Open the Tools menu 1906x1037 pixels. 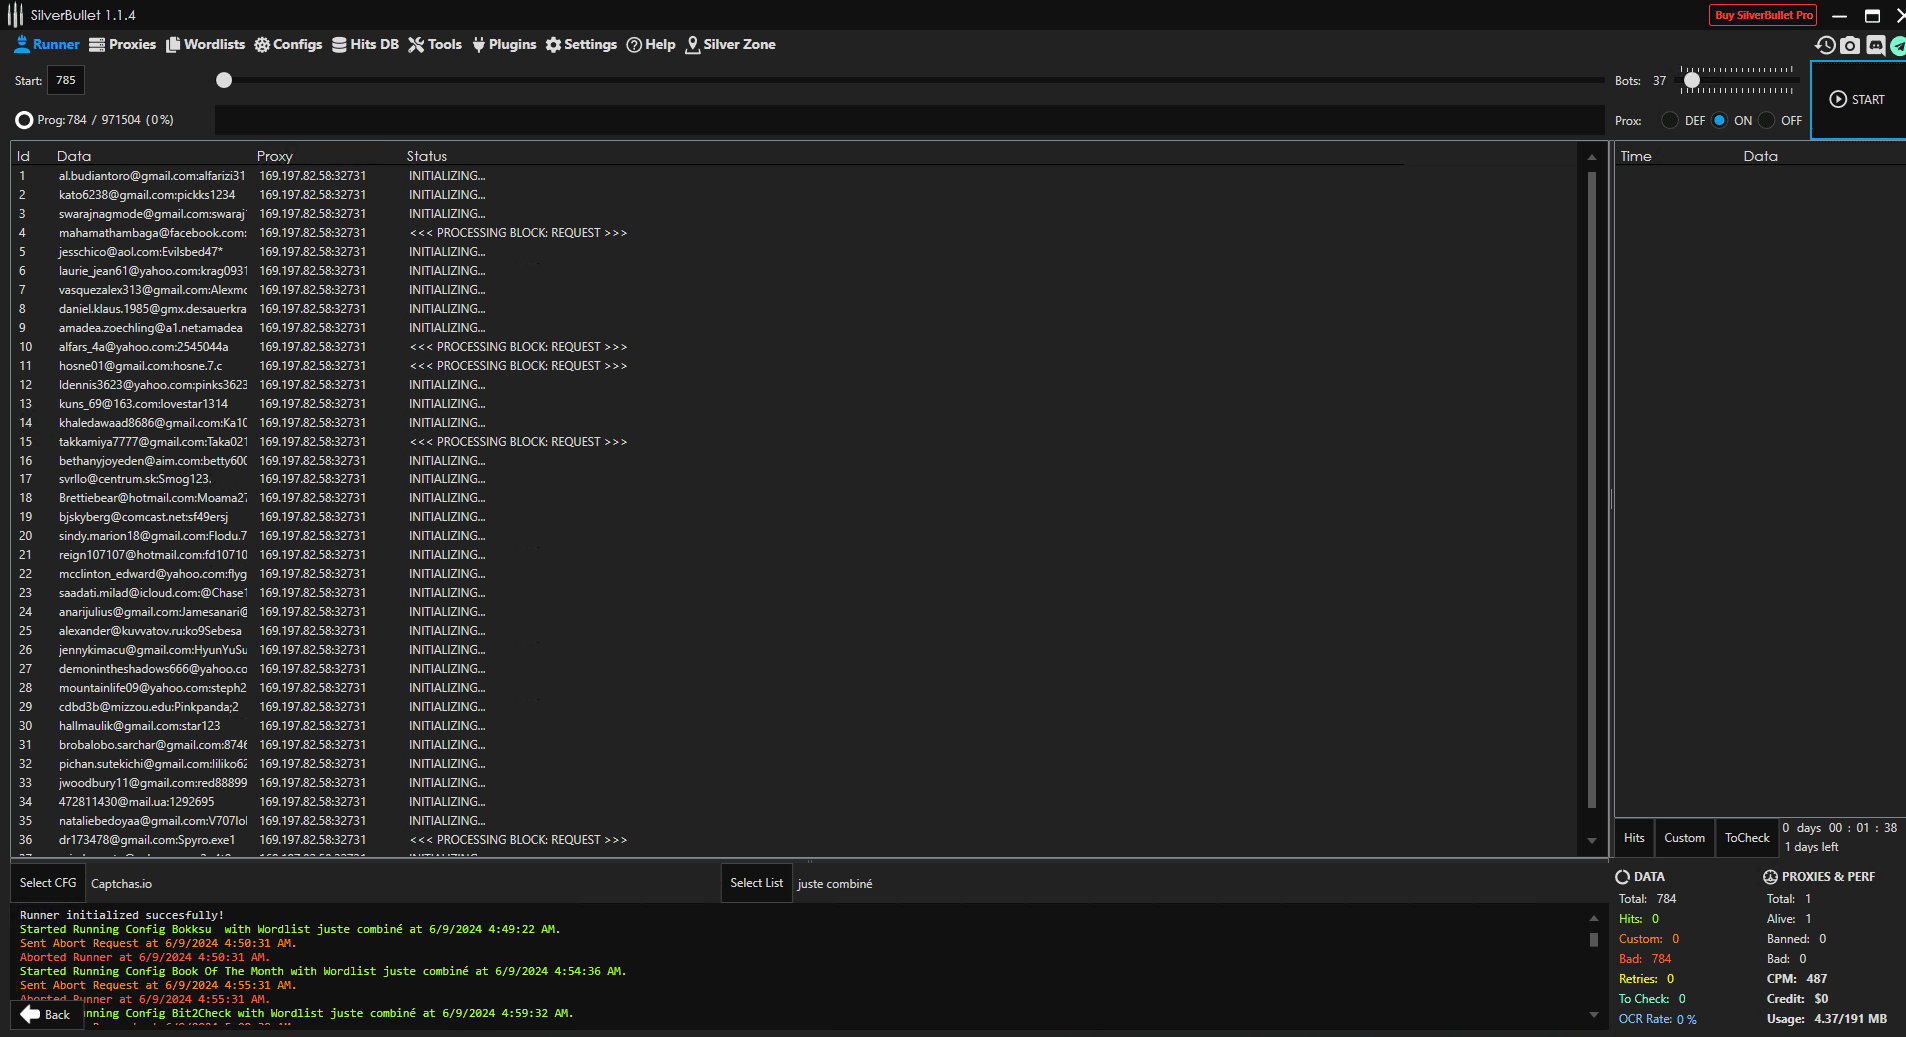point(435,44)
